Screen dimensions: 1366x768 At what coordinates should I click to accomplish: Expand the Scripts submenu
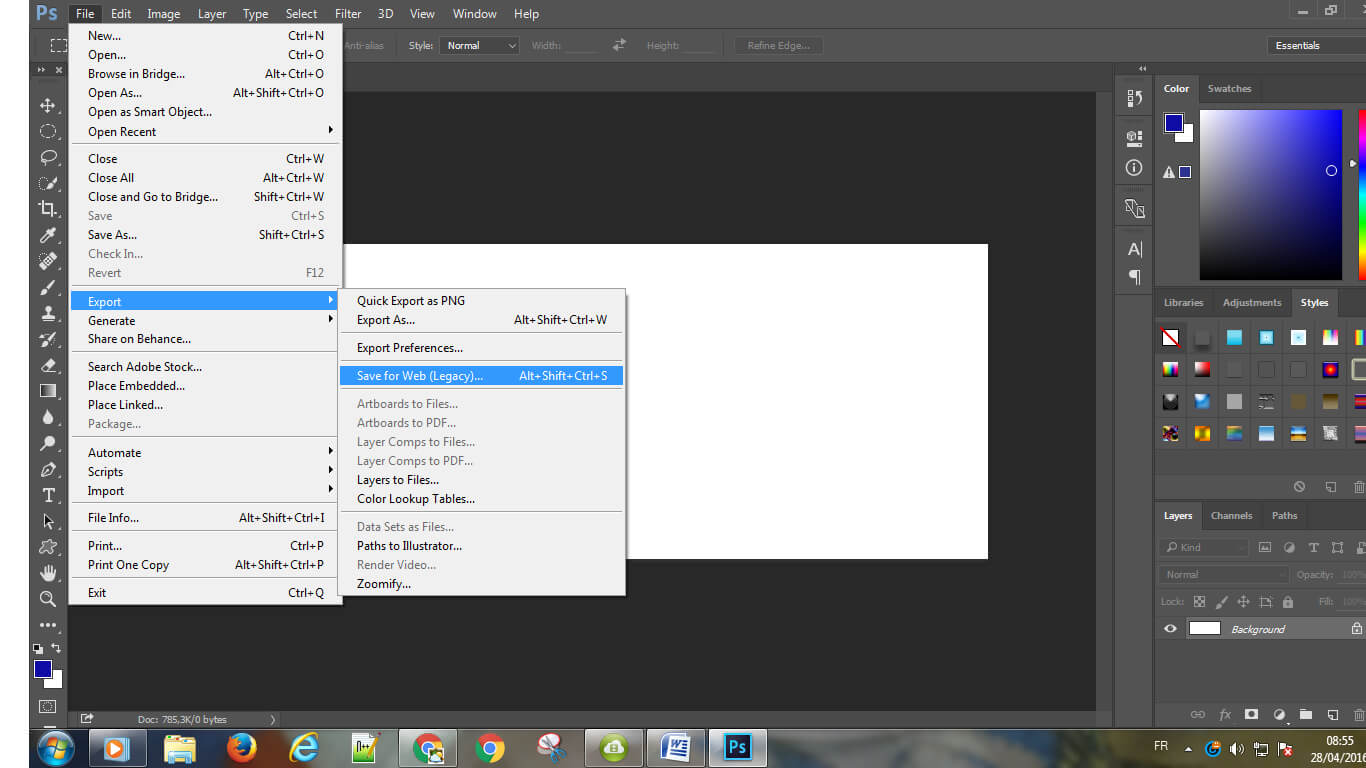point(207,471)
